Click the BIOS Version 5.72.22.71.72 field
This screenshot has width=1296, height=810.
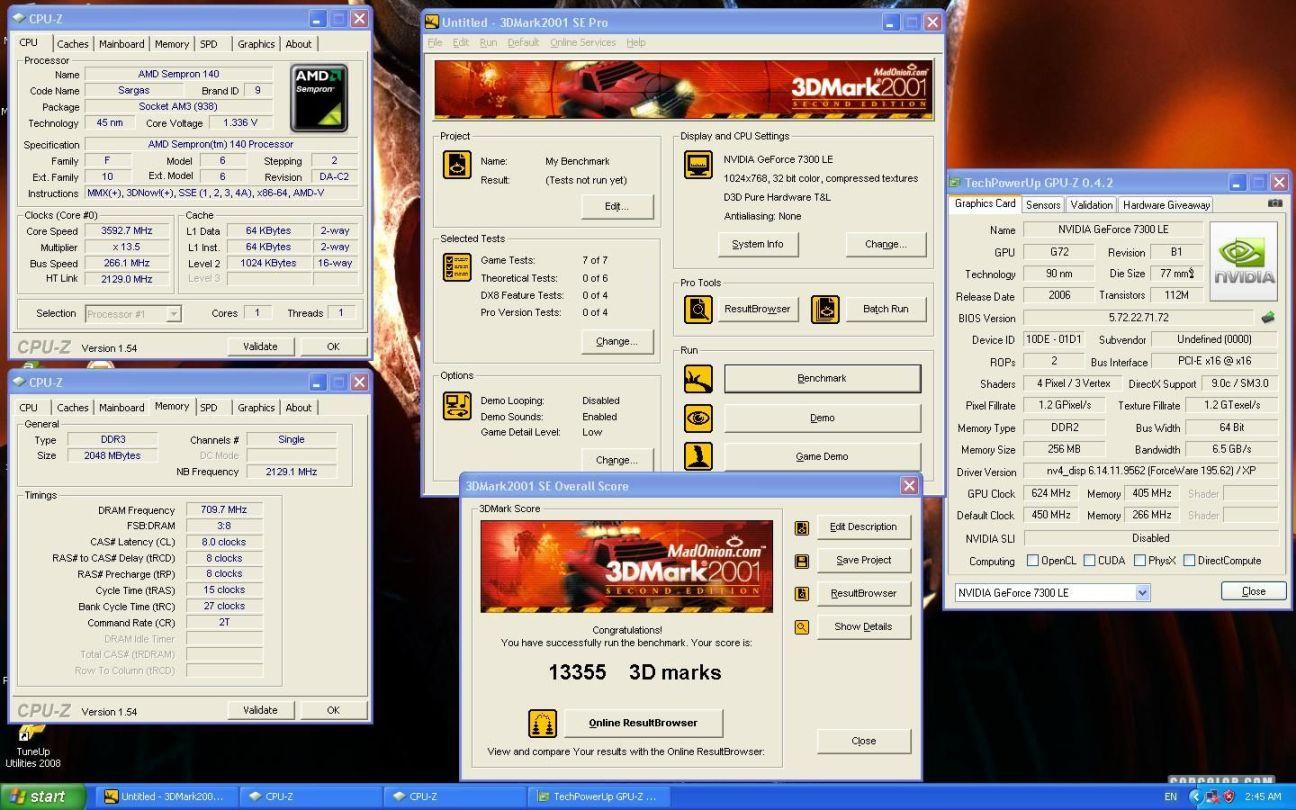(1138, 318)
